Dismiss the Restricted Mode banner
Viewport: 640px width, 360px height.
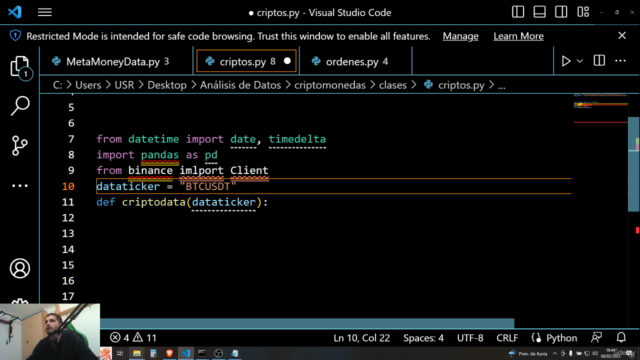click(622, 36)
